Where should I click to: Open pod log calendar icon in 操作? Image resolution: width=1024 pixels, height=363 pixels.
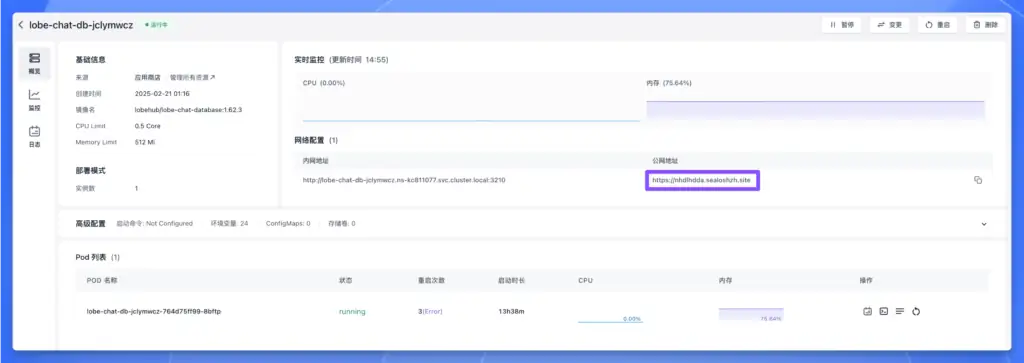click(868, 311)
